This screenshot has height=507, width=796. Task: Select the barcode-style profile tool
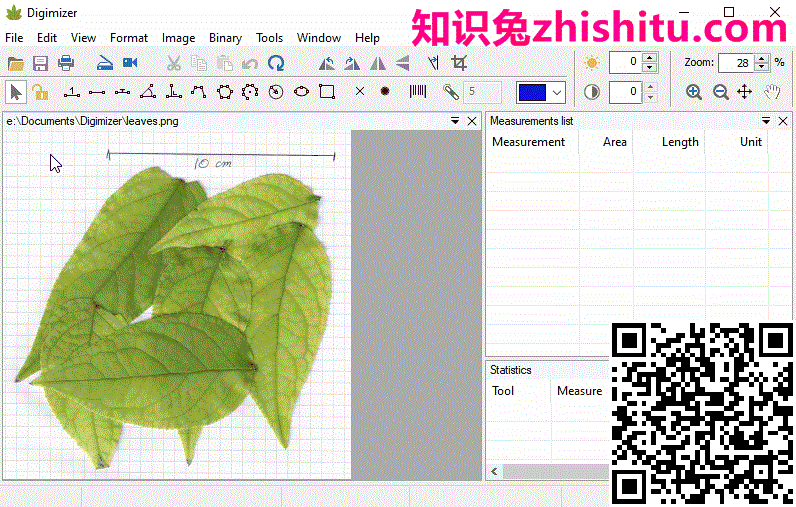pyautogui.click(x=418, y=91)
